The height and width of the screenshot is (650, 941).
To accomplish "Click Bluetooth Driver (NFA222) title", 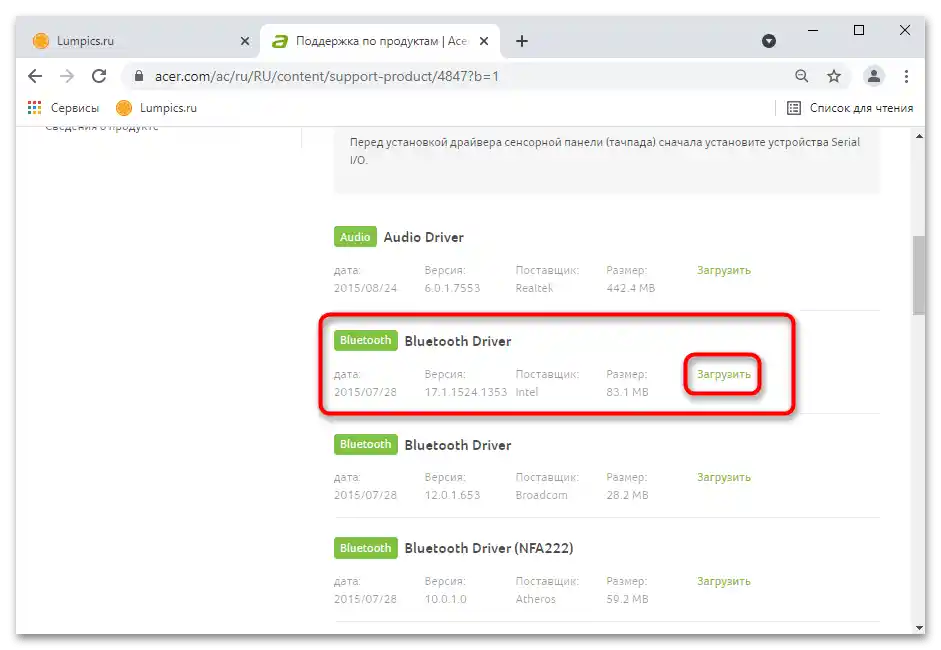I will click(489, 549).
